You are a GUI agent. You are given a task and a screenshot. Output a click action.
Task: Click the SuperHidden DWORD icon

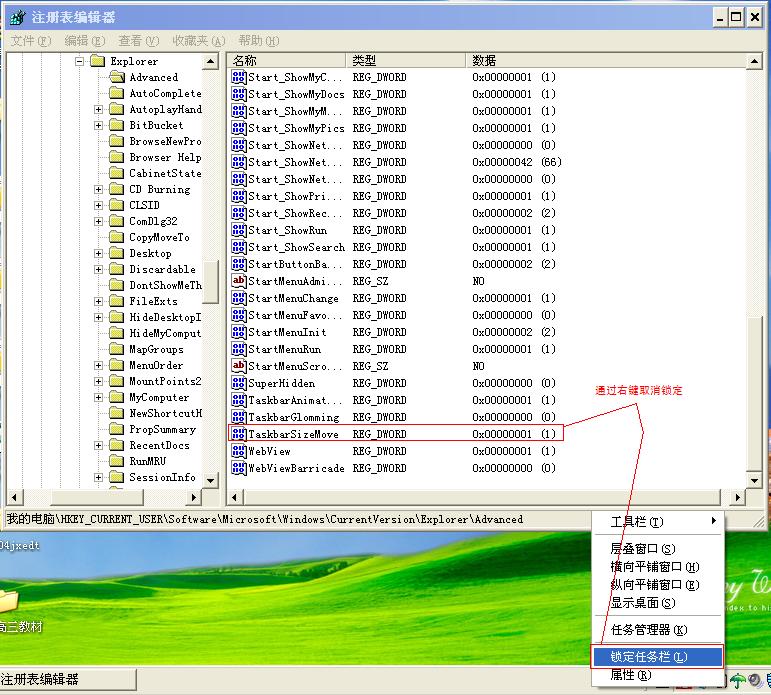coord(238,383)
